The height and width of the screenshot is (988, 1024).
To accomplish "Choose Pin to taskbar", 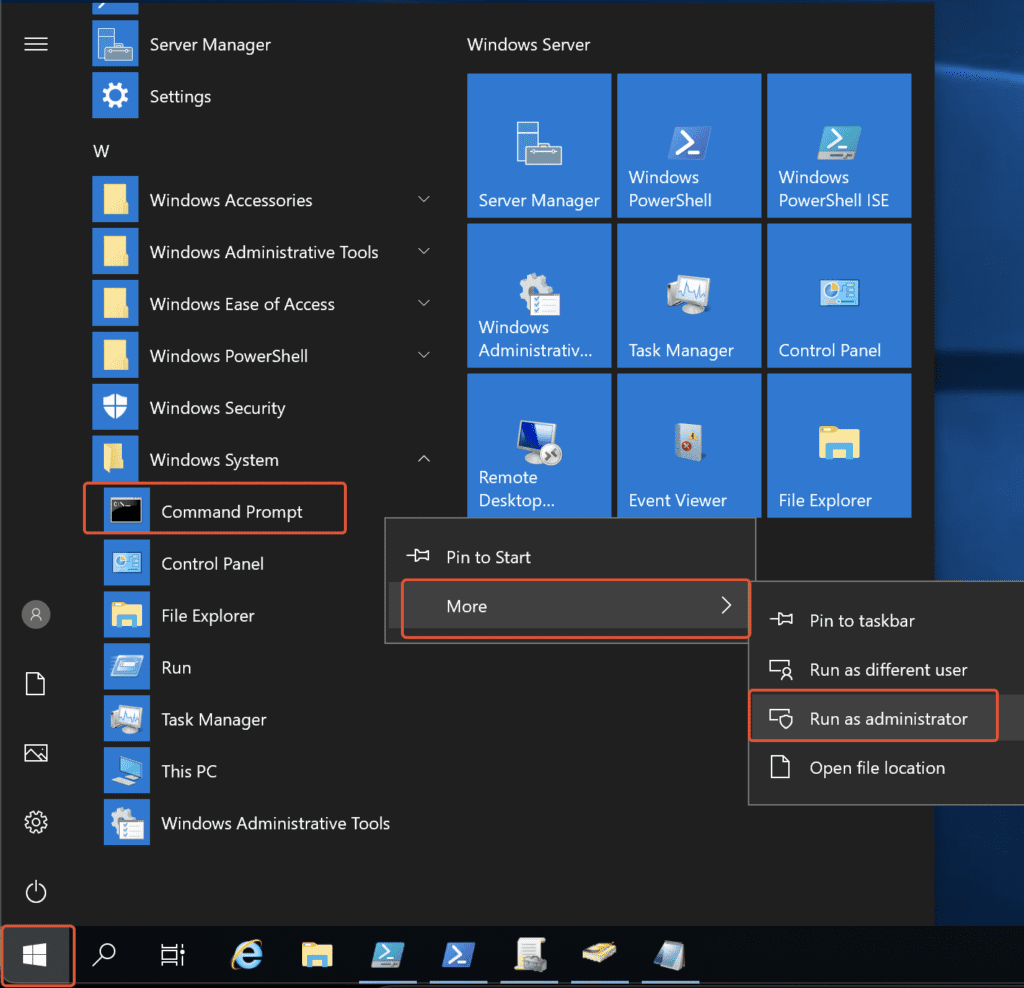I will tap(887, 620).
